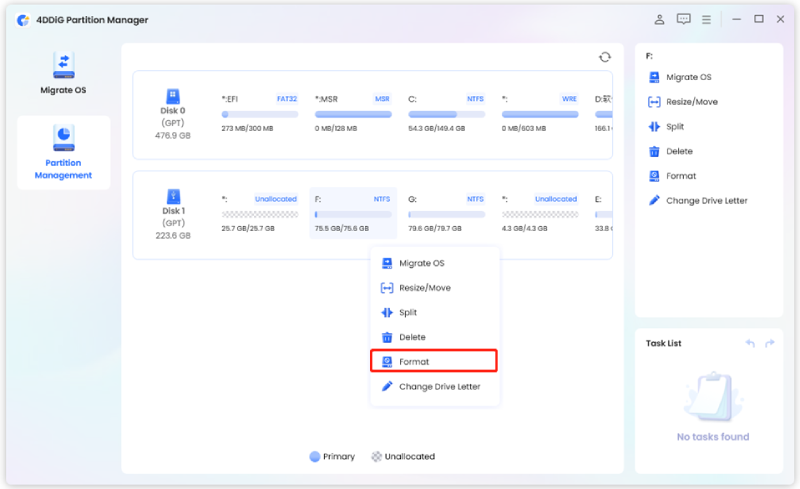Click Format icon in right panel
The width and height of the screenshot is (800, 489).
click(654, 176)
